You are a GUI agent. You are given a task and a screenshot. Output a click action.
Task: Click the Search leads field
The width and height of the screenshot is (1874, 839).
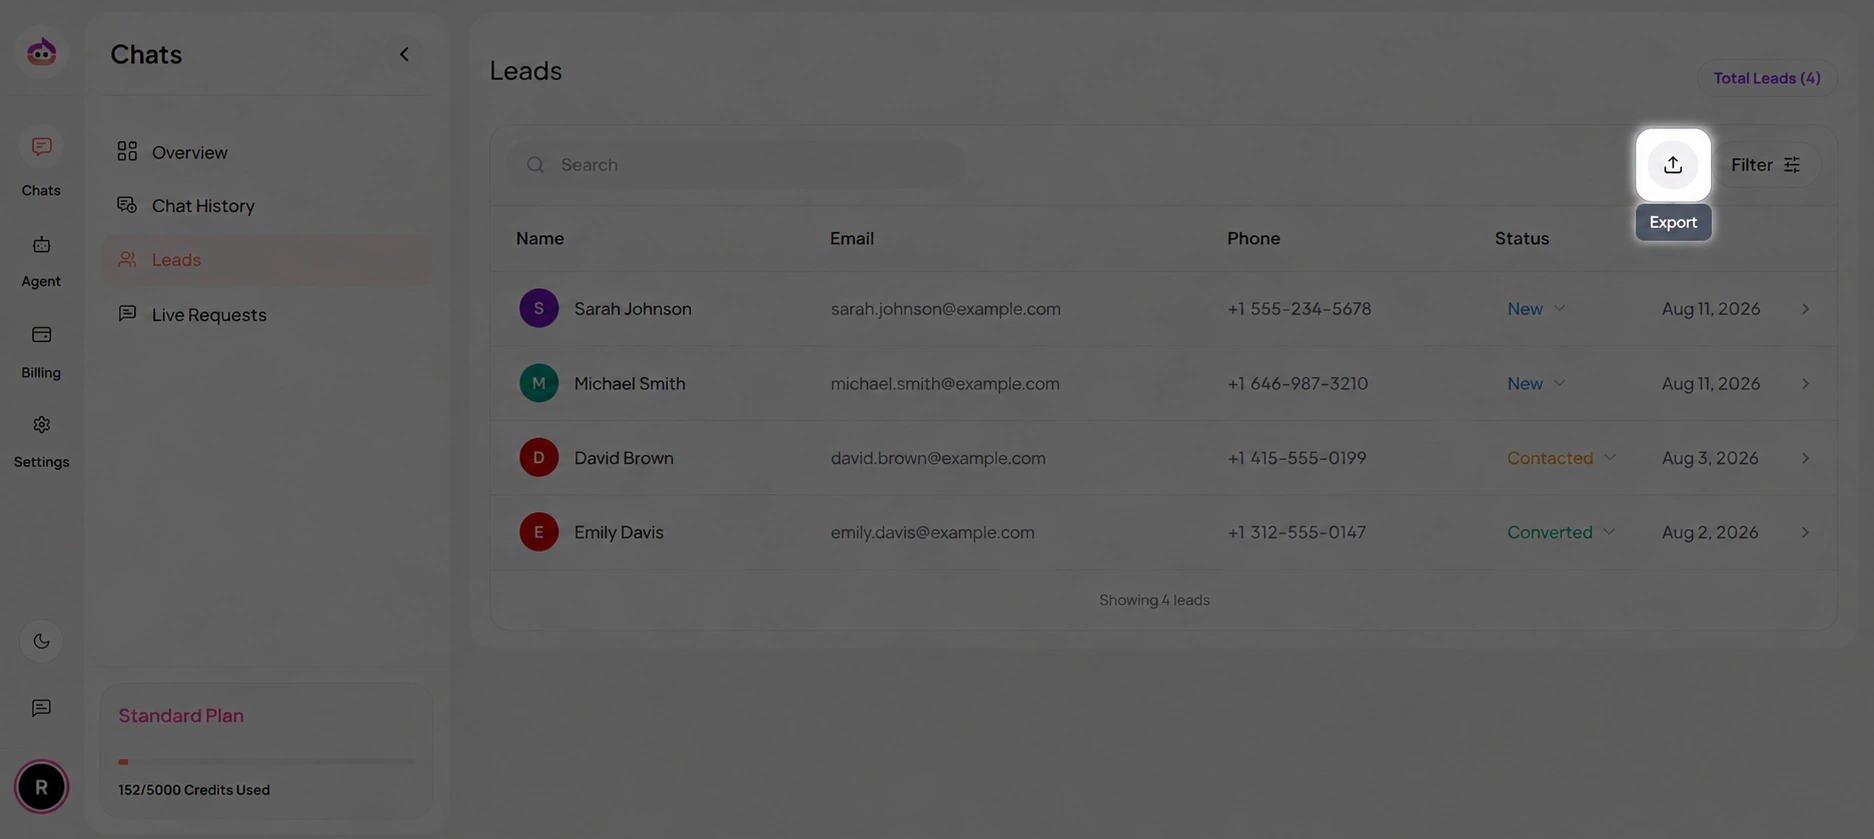(x=736, y=165)
